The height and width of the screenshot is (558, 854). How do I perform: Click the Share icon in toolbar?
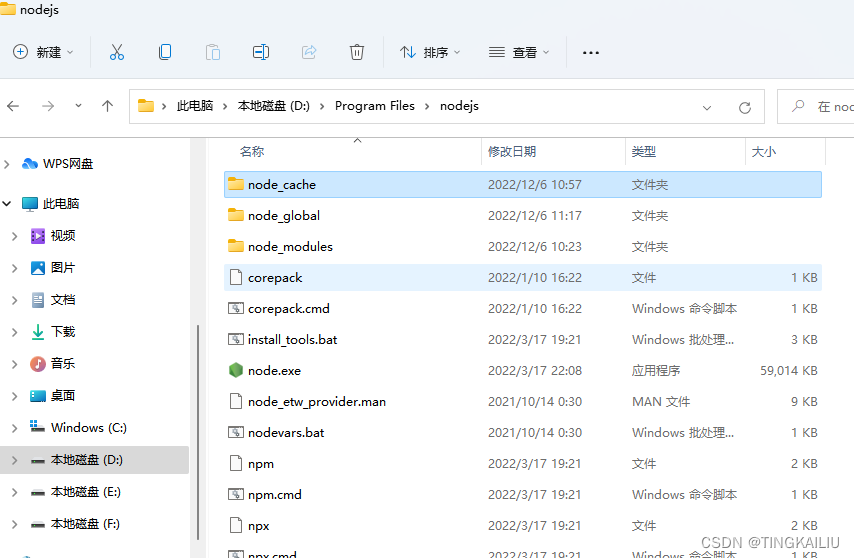(x=309, y=52)
